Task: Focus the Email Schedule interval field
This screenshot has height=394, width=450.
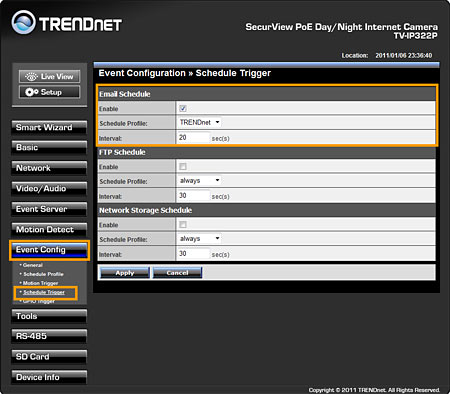Action: pos(194,137)
